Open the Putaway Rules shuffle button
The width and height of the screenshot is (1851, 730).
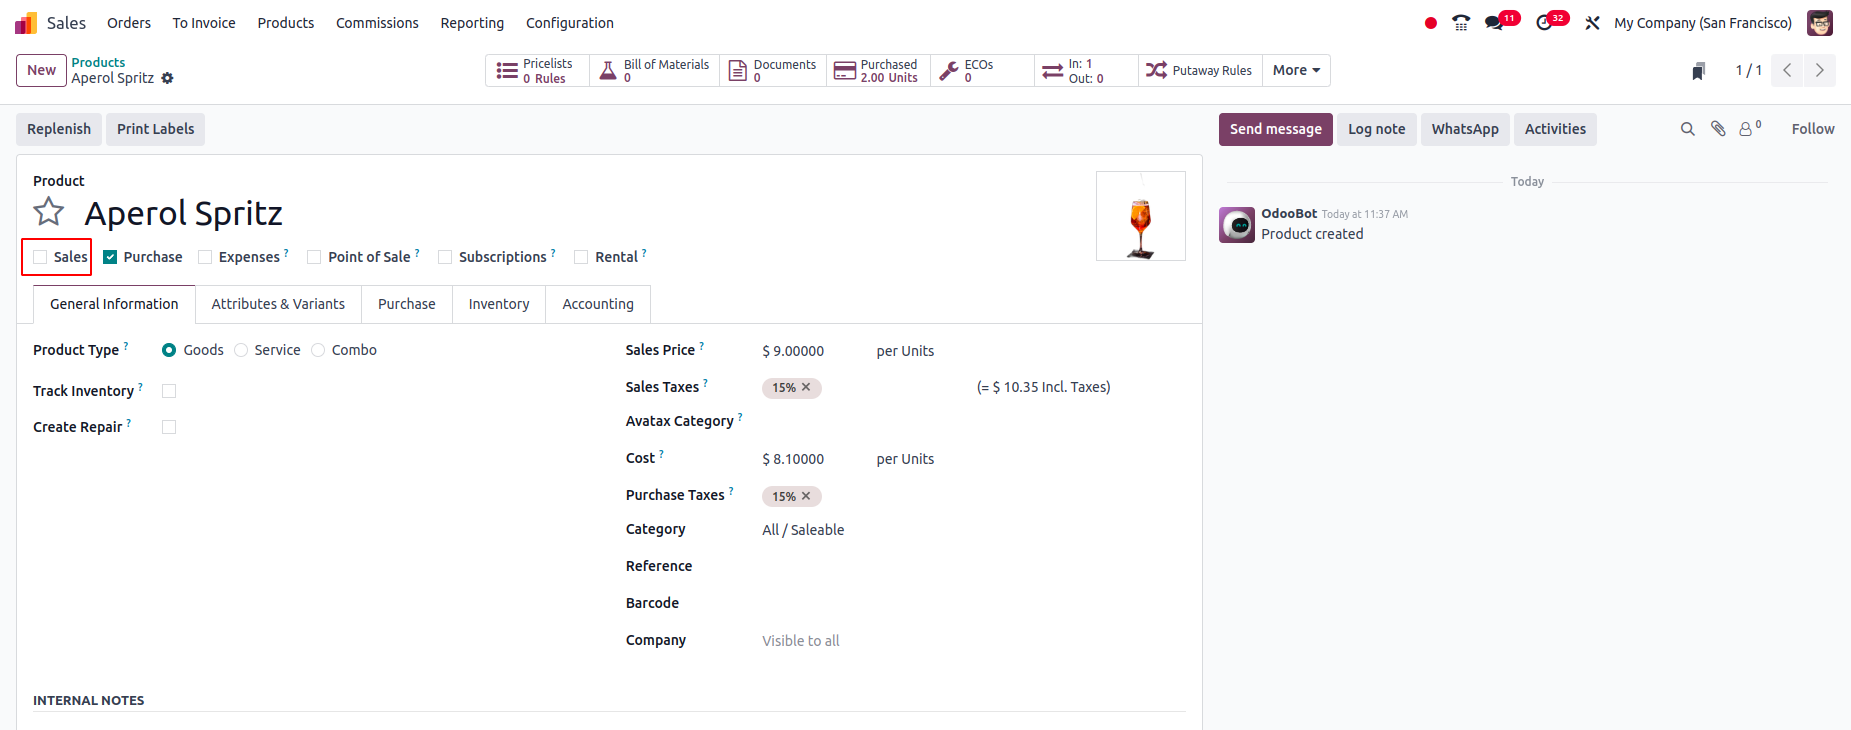pyautogui.click(x=1200, y=71)
